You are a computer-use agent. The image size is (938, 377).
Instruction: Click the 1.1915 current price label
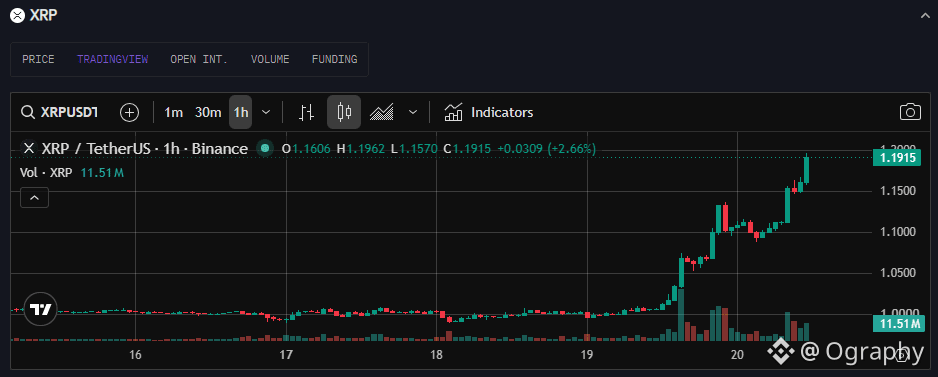pos(897,158)
